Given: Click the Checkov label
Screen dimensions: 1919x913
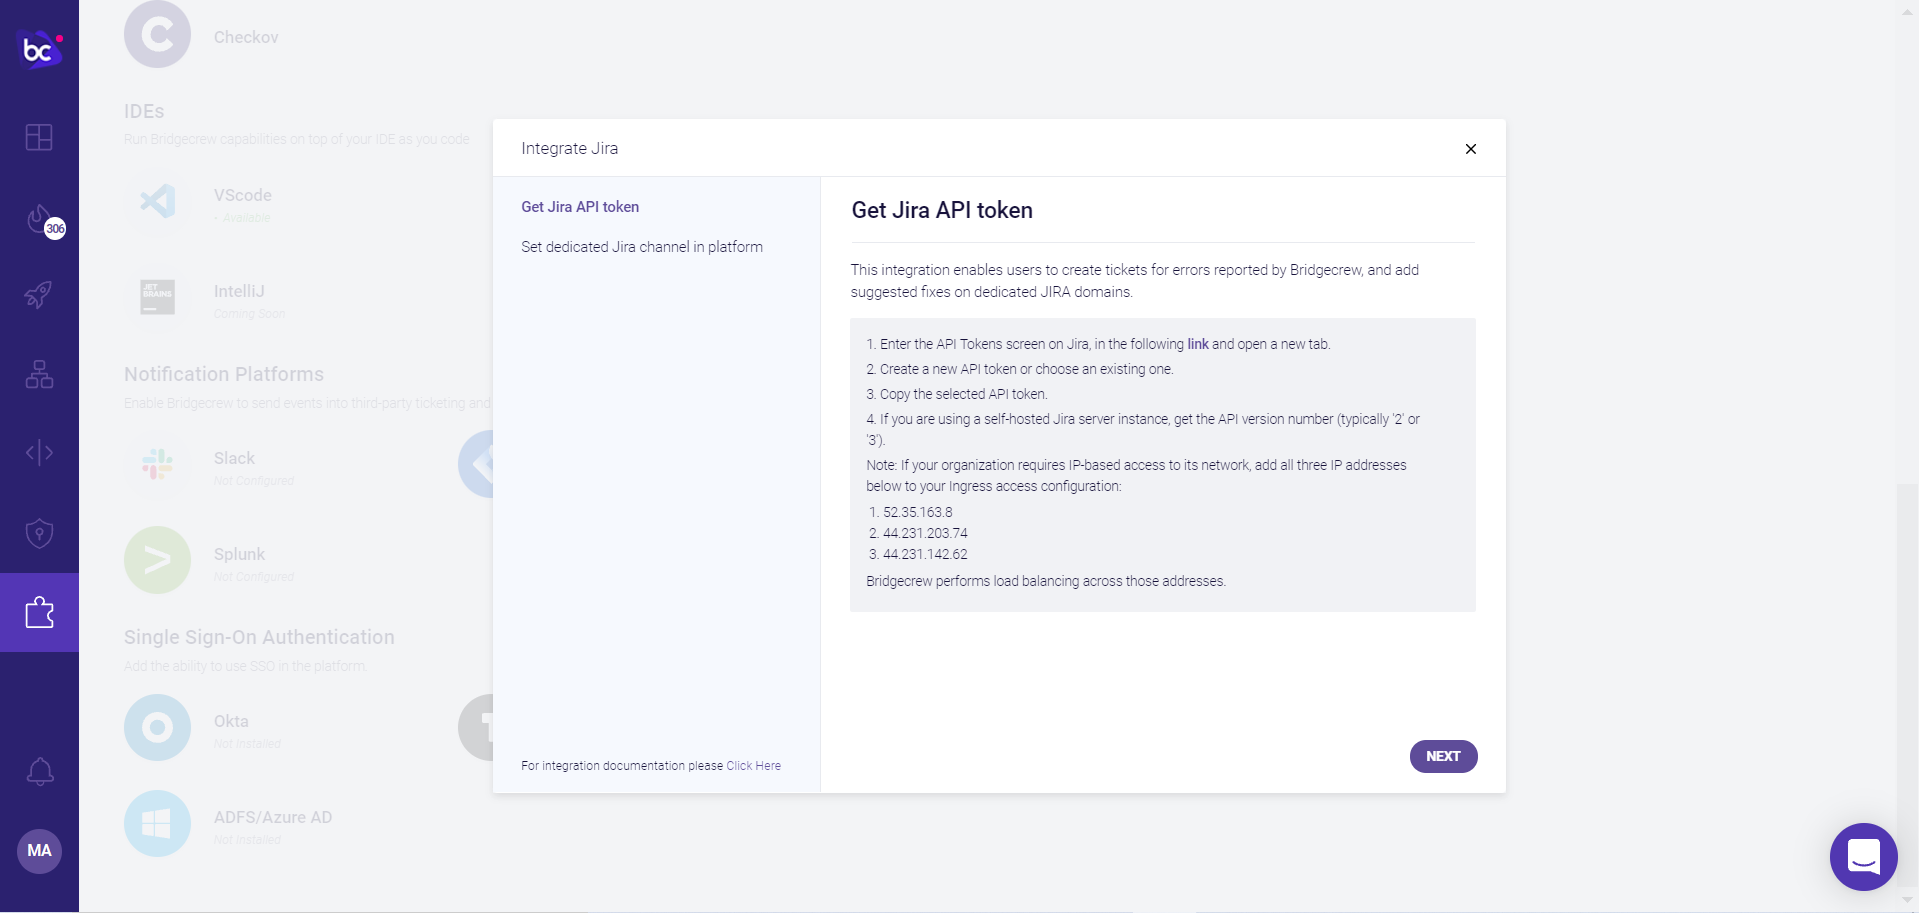Looking at the screenshot, I should click(x=246, y=37).
